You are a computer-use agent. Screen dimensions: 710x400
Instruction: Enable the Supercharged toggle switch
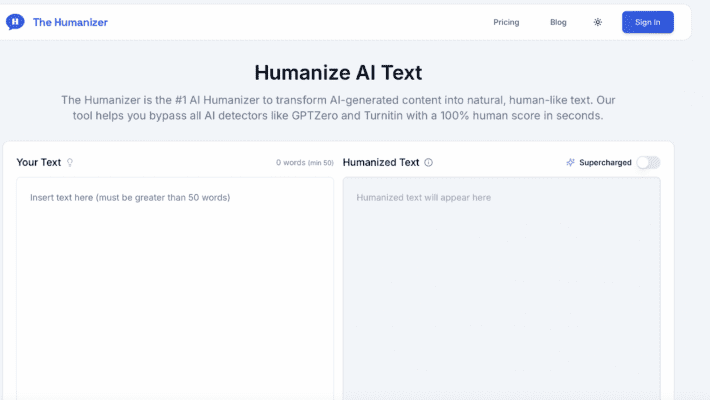(x=648, y=162)
